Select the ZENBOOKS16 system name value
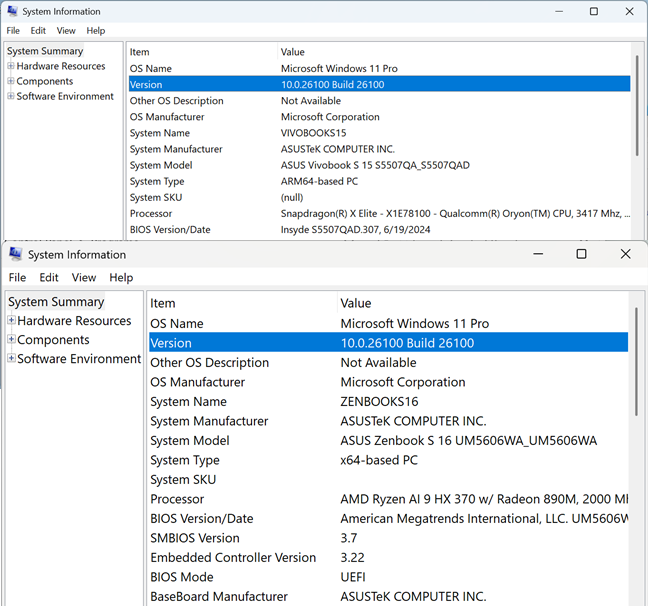Image resolution: width=648 pixels, height=606 pixels. tap(379, 401)
